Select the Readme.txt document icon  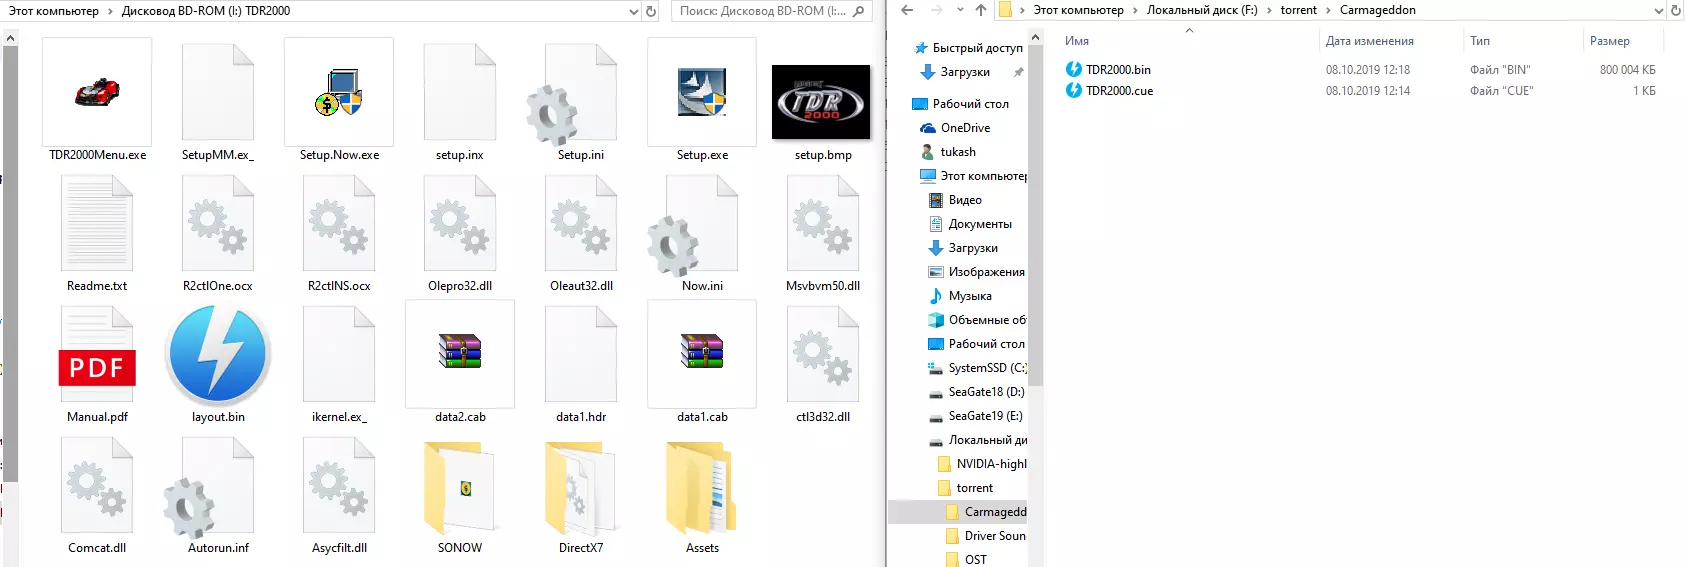point(97,224)
